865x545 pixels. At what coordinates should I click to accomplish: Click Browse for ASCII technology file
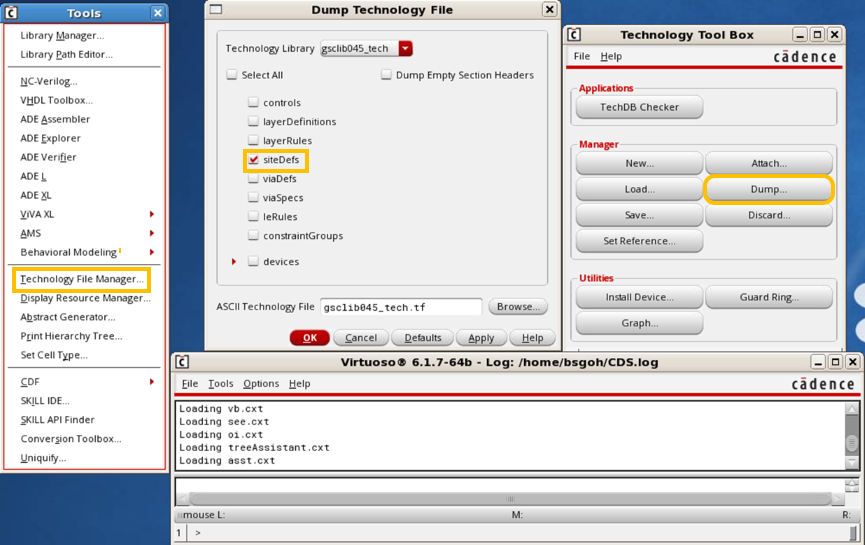click(x=518, y=307)
